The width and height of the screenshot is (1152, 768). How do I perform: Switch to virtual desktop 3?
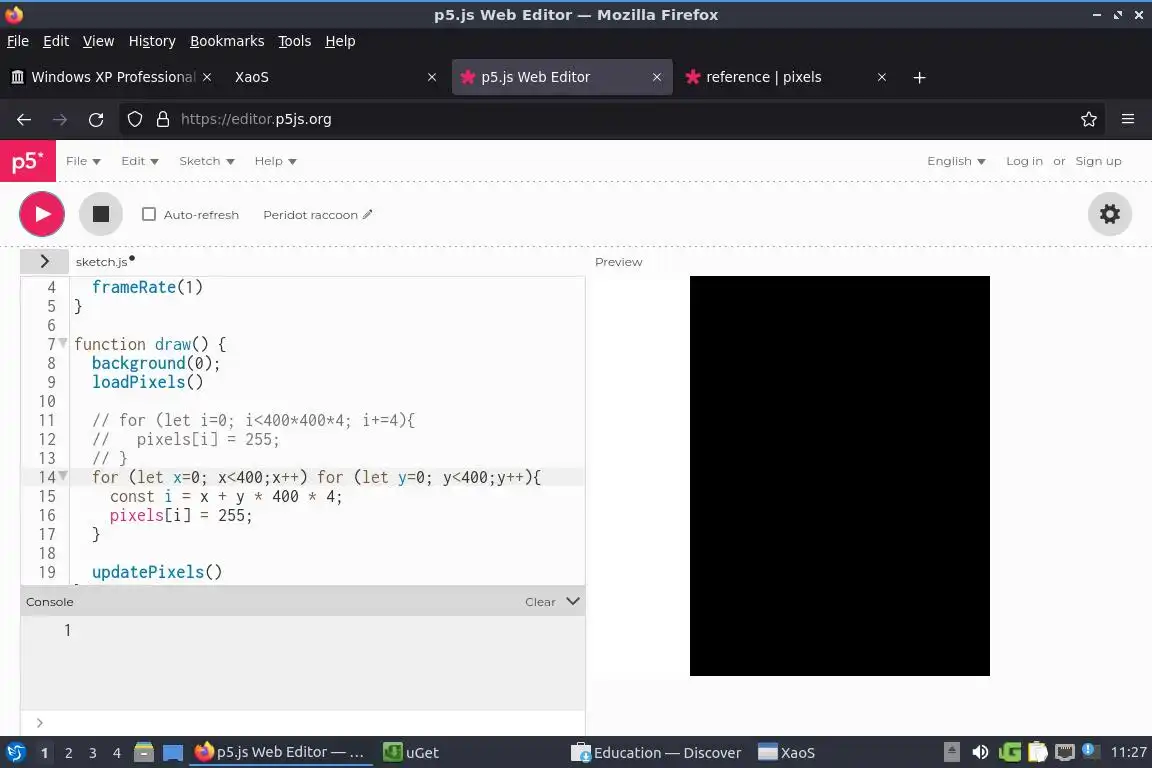point(93,753)
